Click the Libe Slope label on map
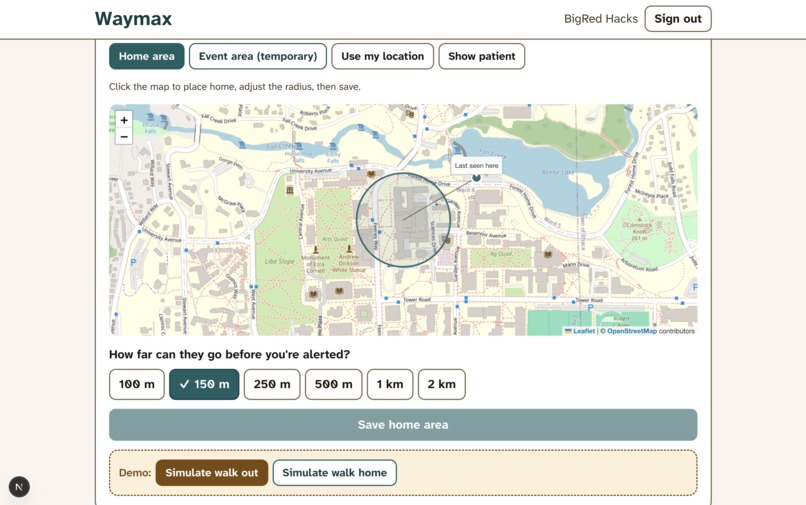Screen dimensions: 806x505 click(280, 261)
